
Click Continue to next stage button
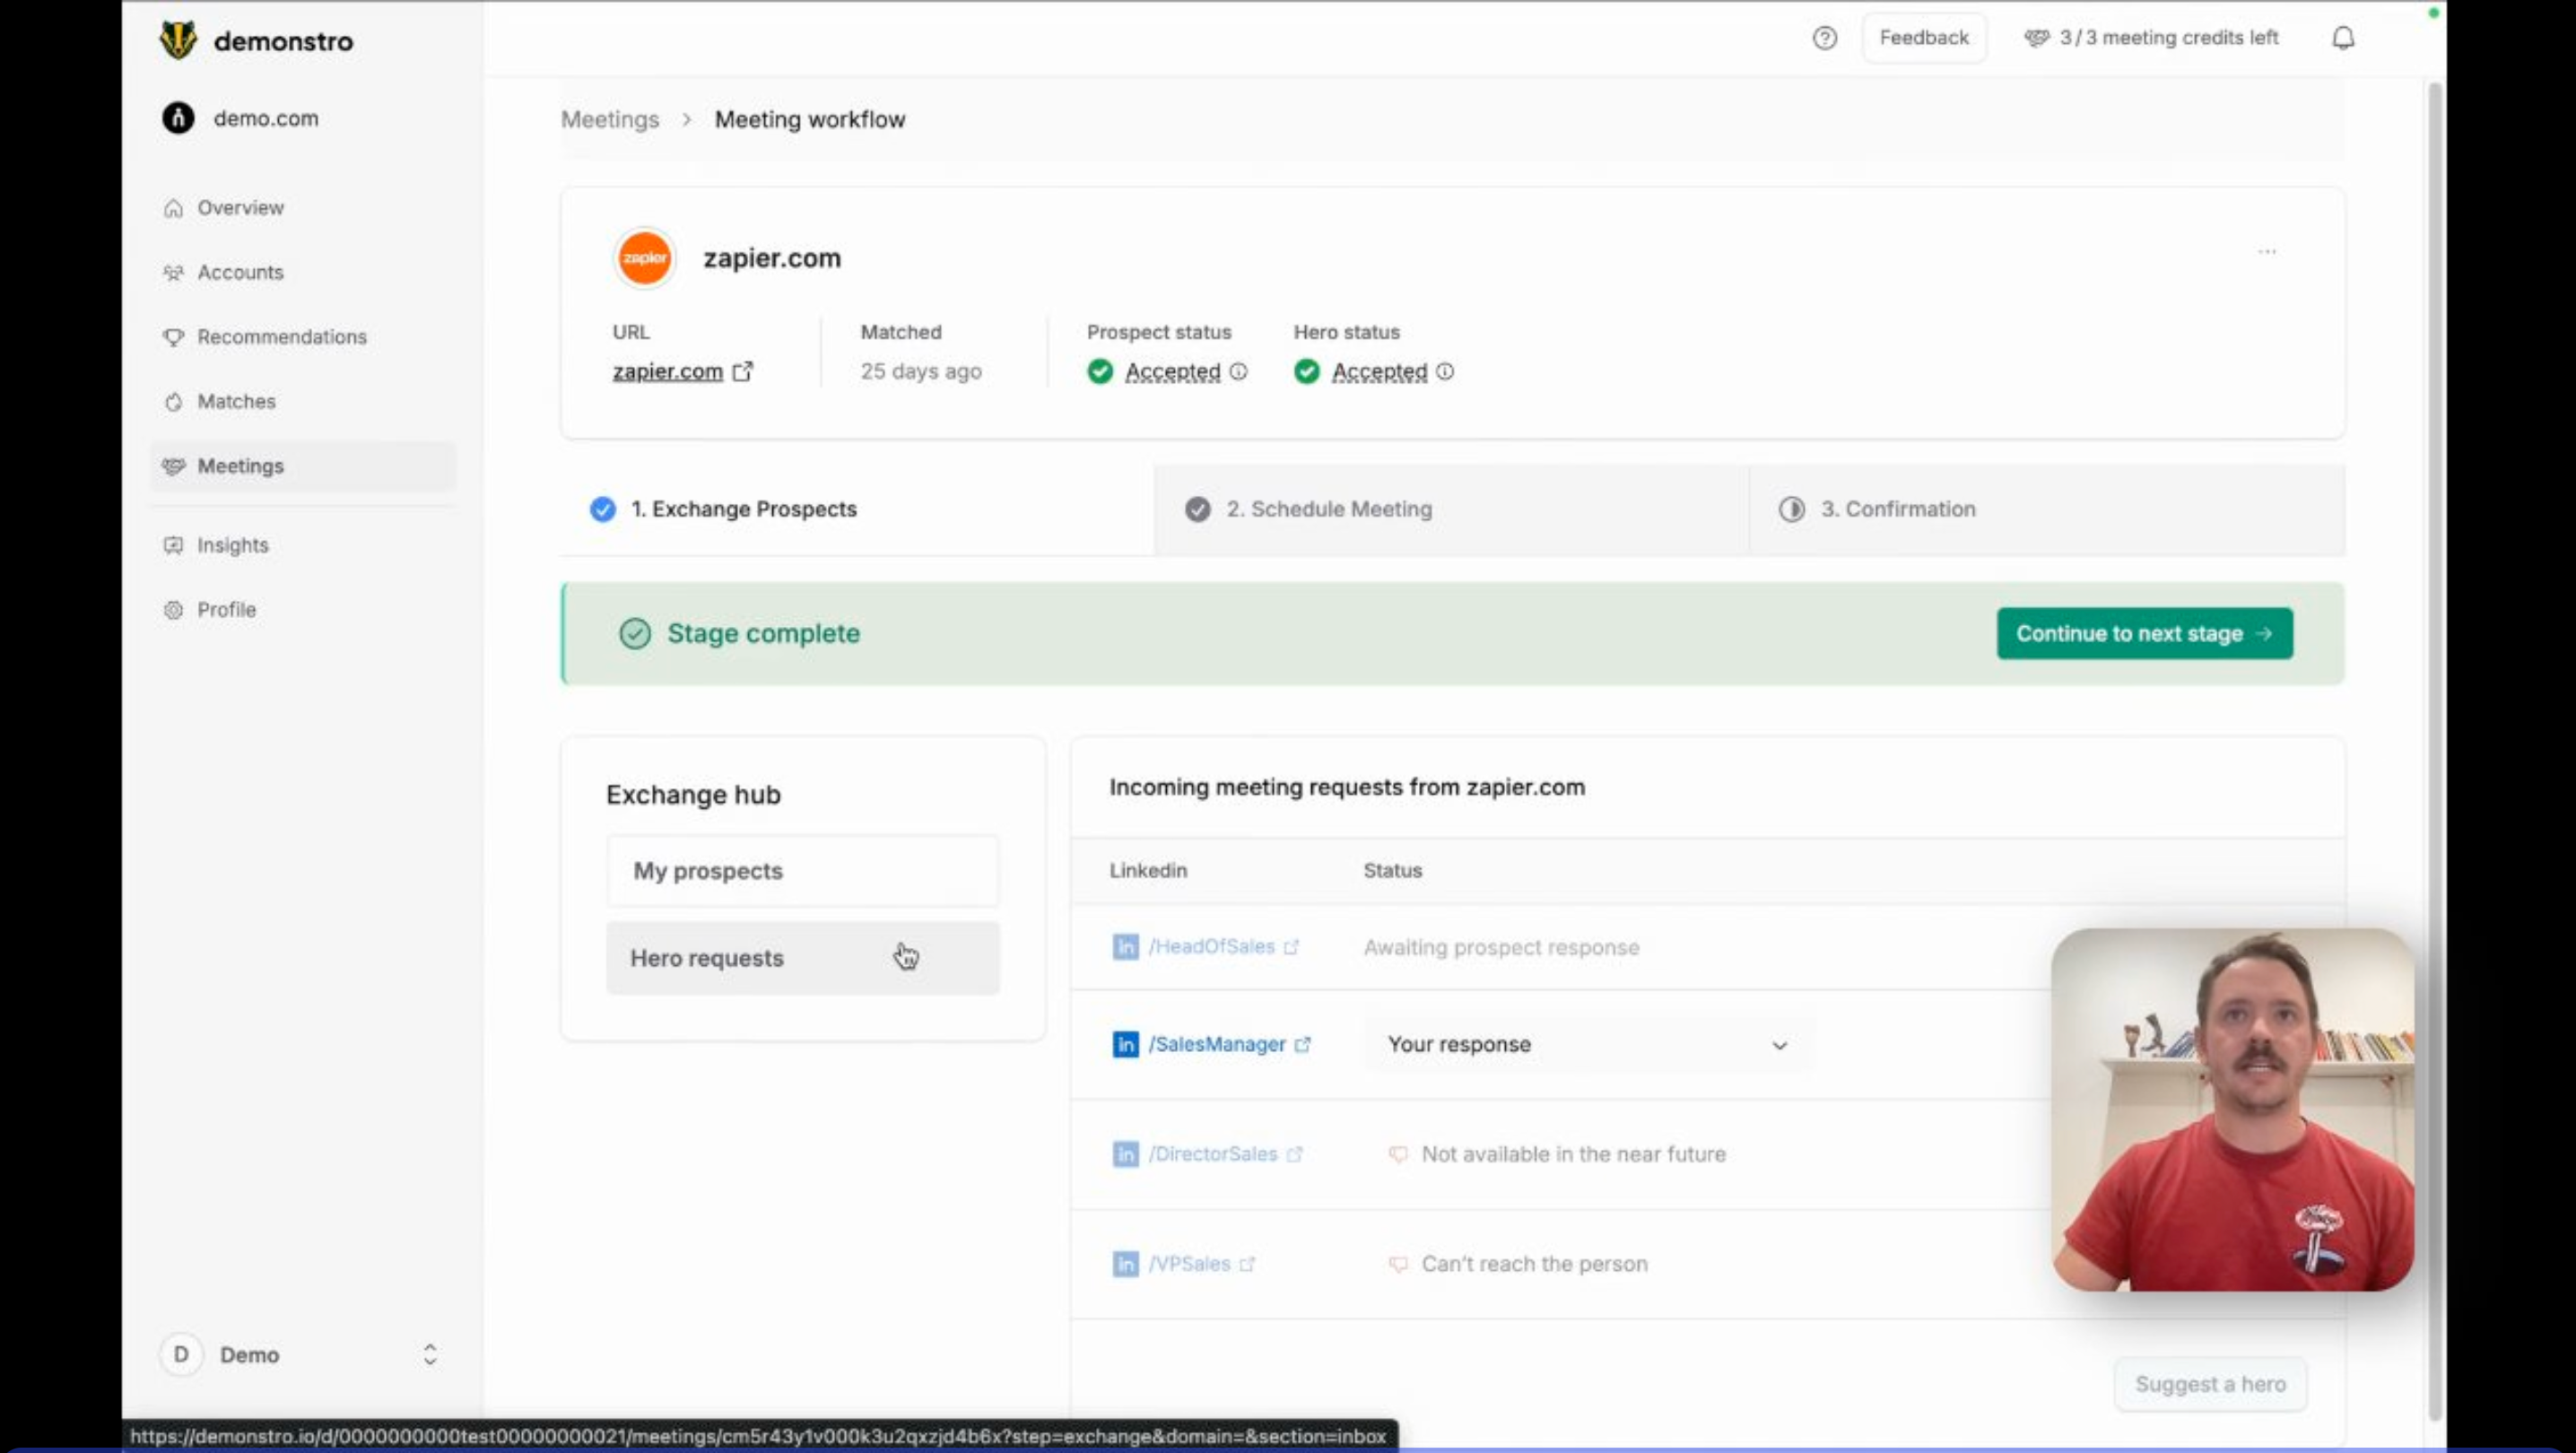coord(2144,634)
